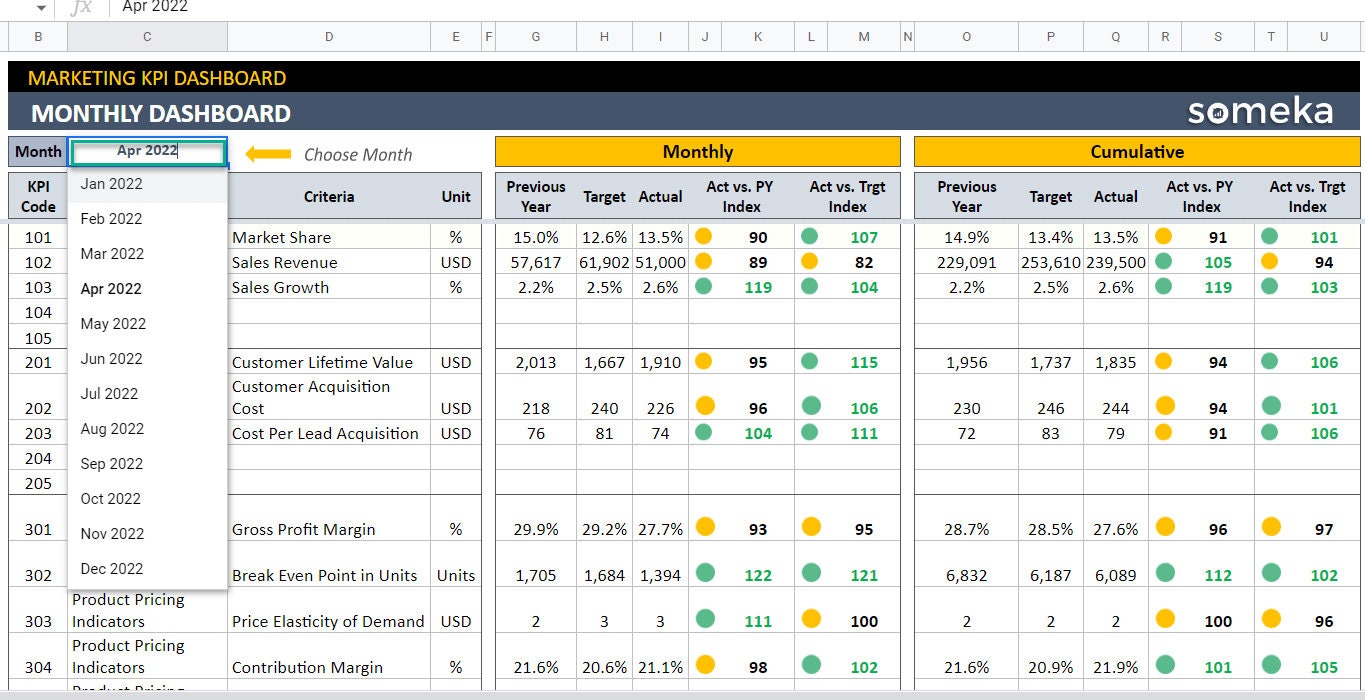The height and width of the screenshot is (700, 1365).
Task: Click the fx formula icon
Action: (x=83, y=8)
